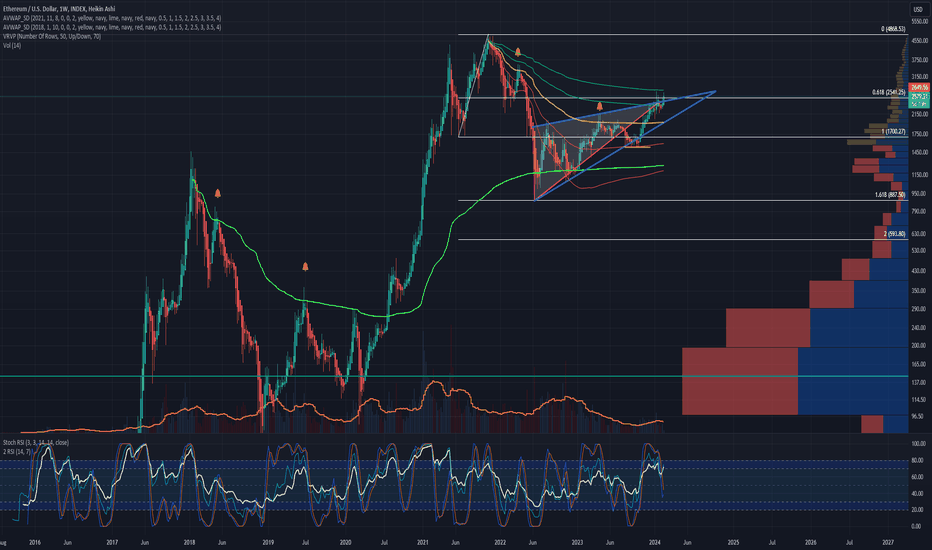Viewport: 932px width, 550px height.
Task: Select the Vol (14) indicator legend
Action: click(12, 45)
